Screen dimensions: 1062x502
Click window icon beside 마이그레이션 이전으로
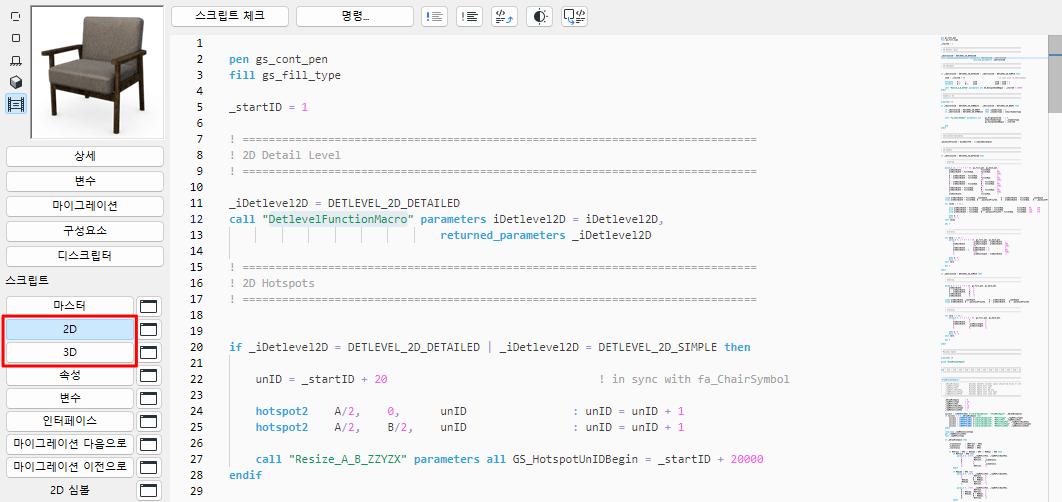(x=149, y=467)
